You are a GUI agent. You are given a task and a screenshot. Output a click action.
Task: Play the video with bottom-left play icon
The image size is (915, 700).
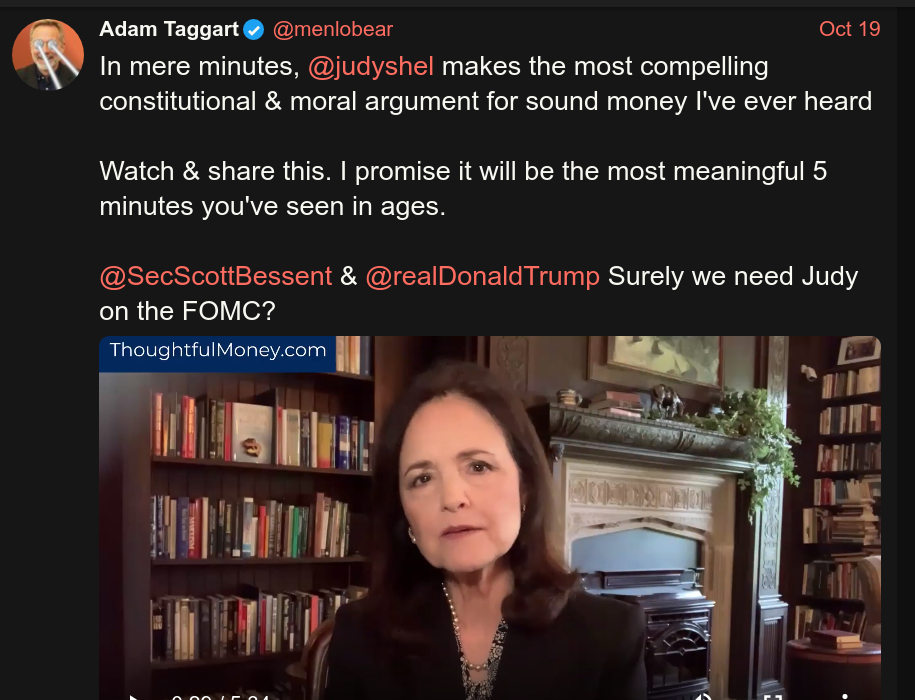tap(133, 696)
